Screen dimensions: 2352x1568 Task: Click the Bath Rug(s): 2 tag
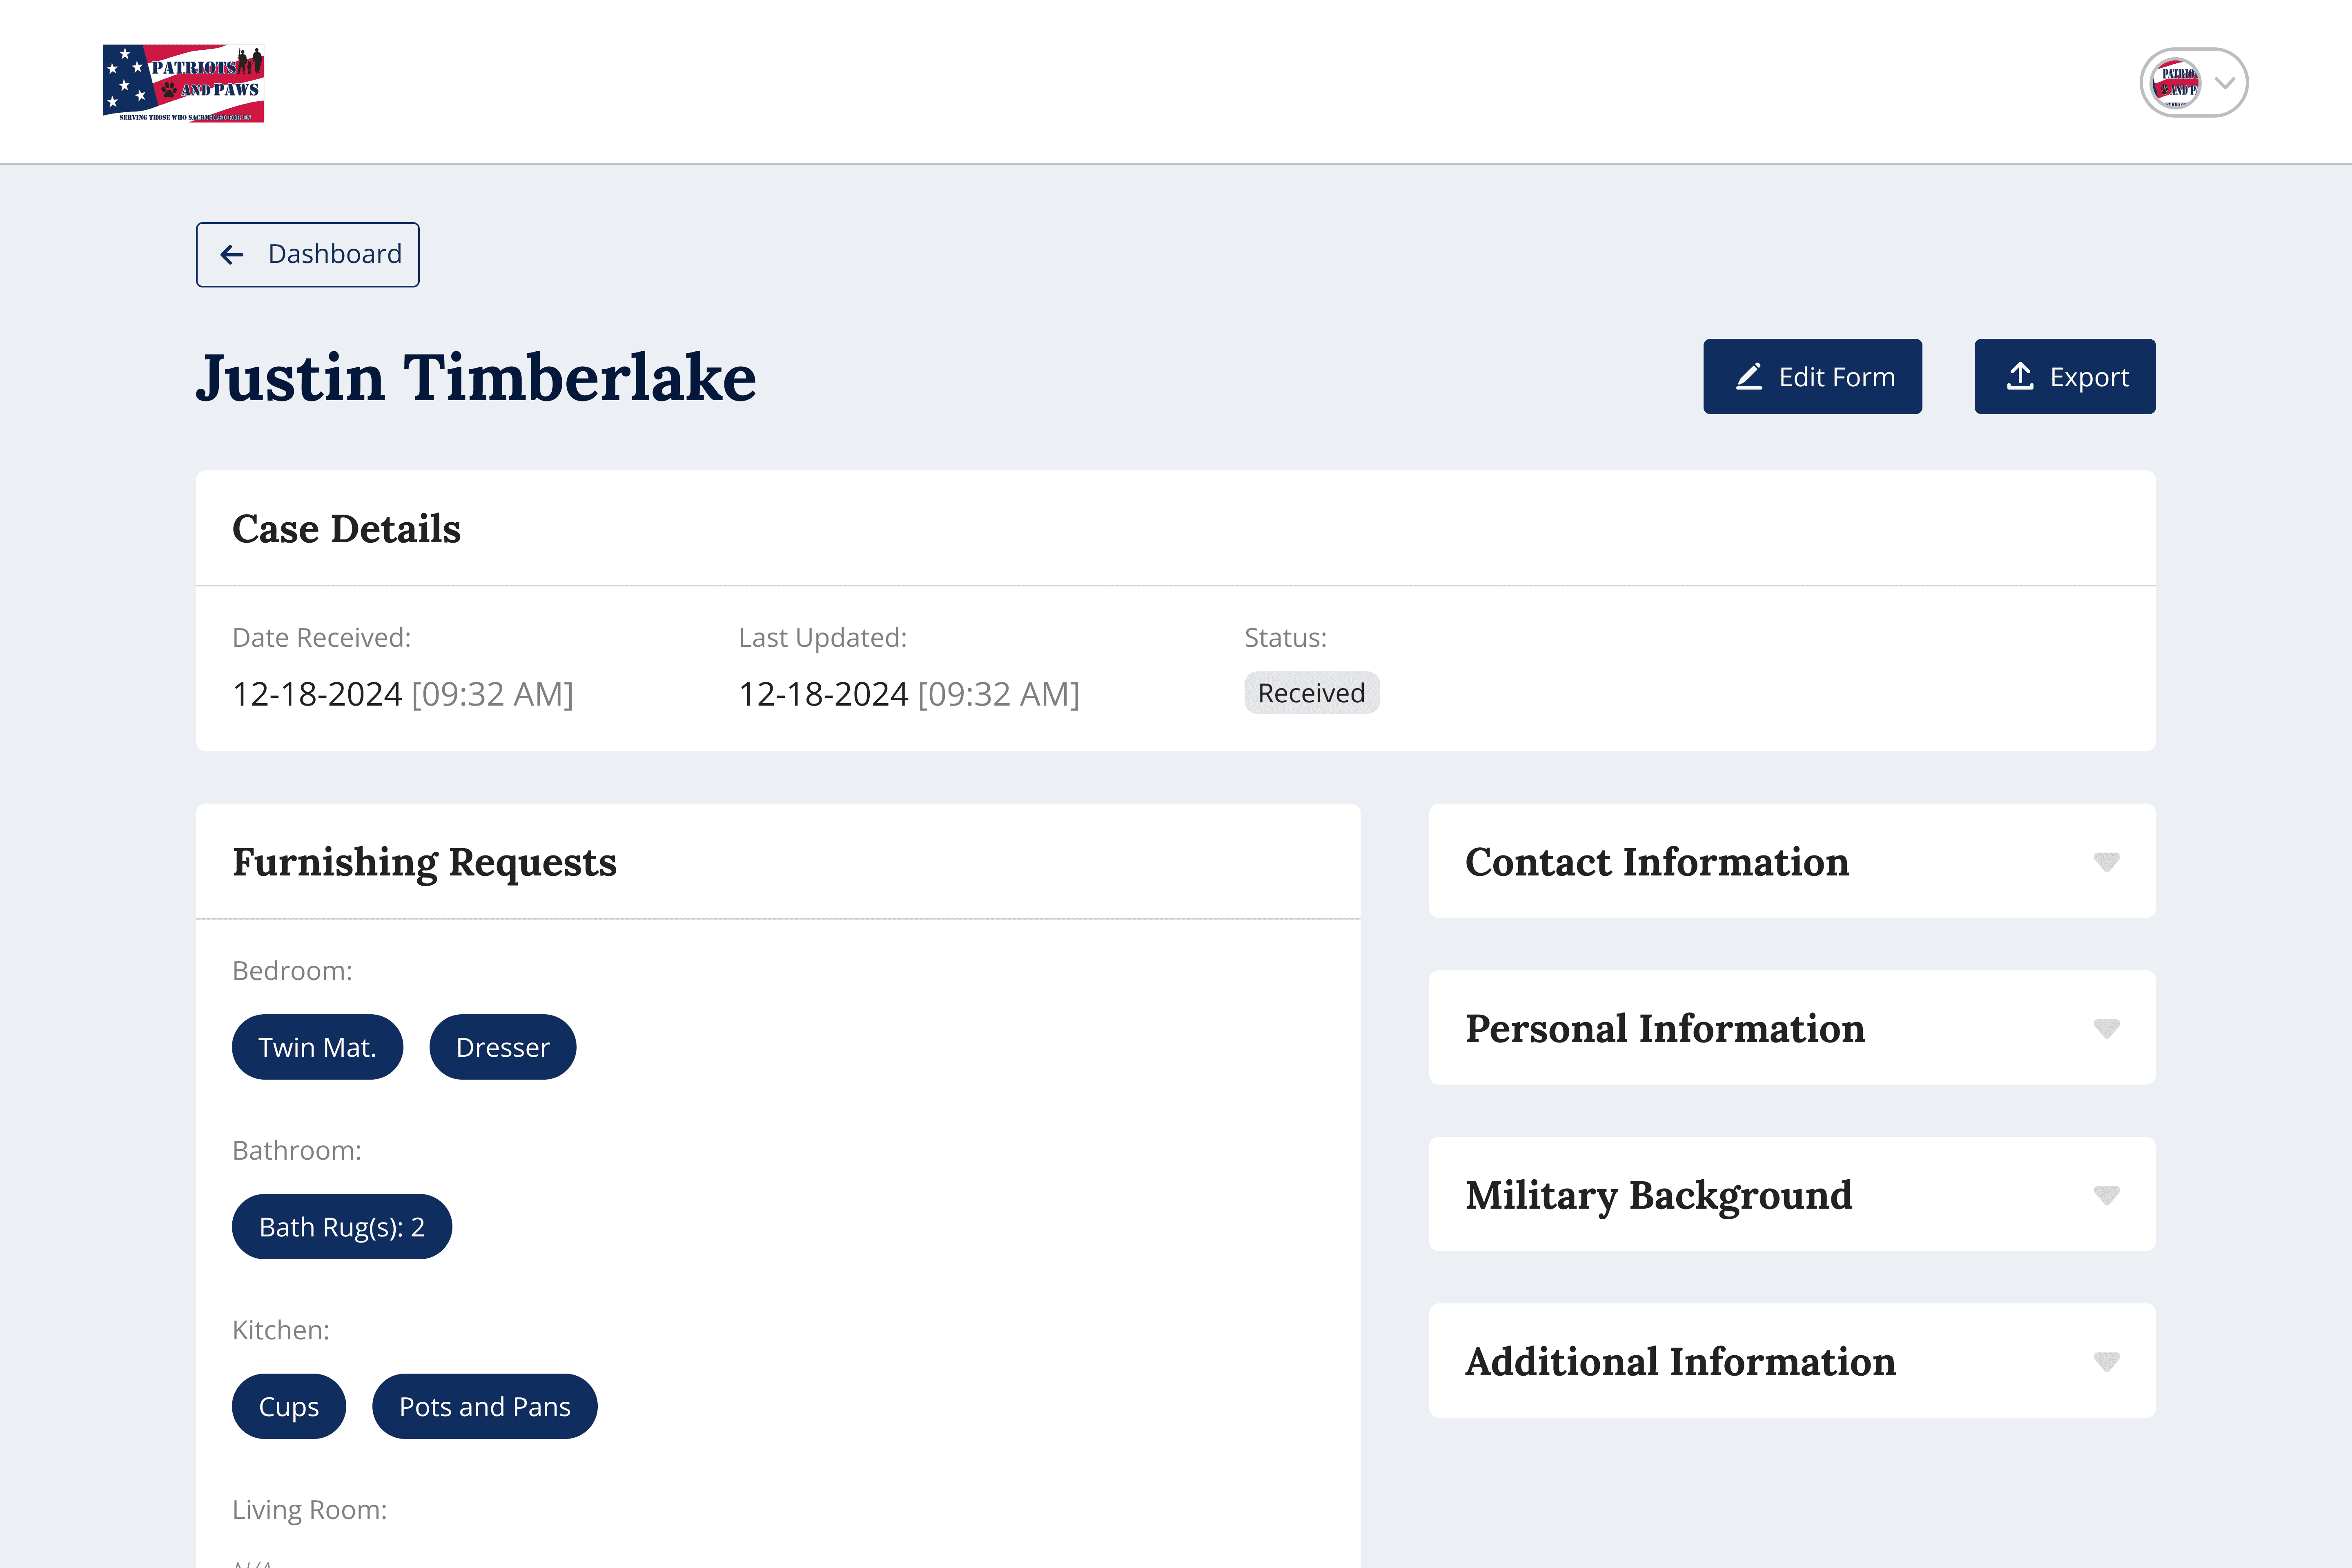coord(342,1227)
